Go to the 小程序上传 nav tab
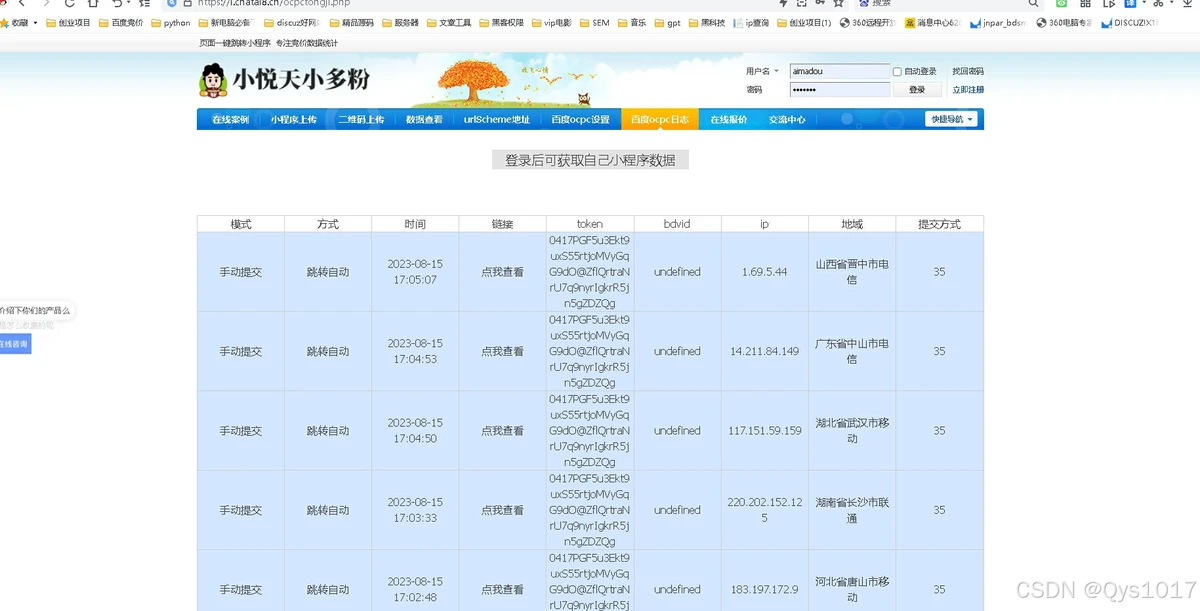 [293, 119]
